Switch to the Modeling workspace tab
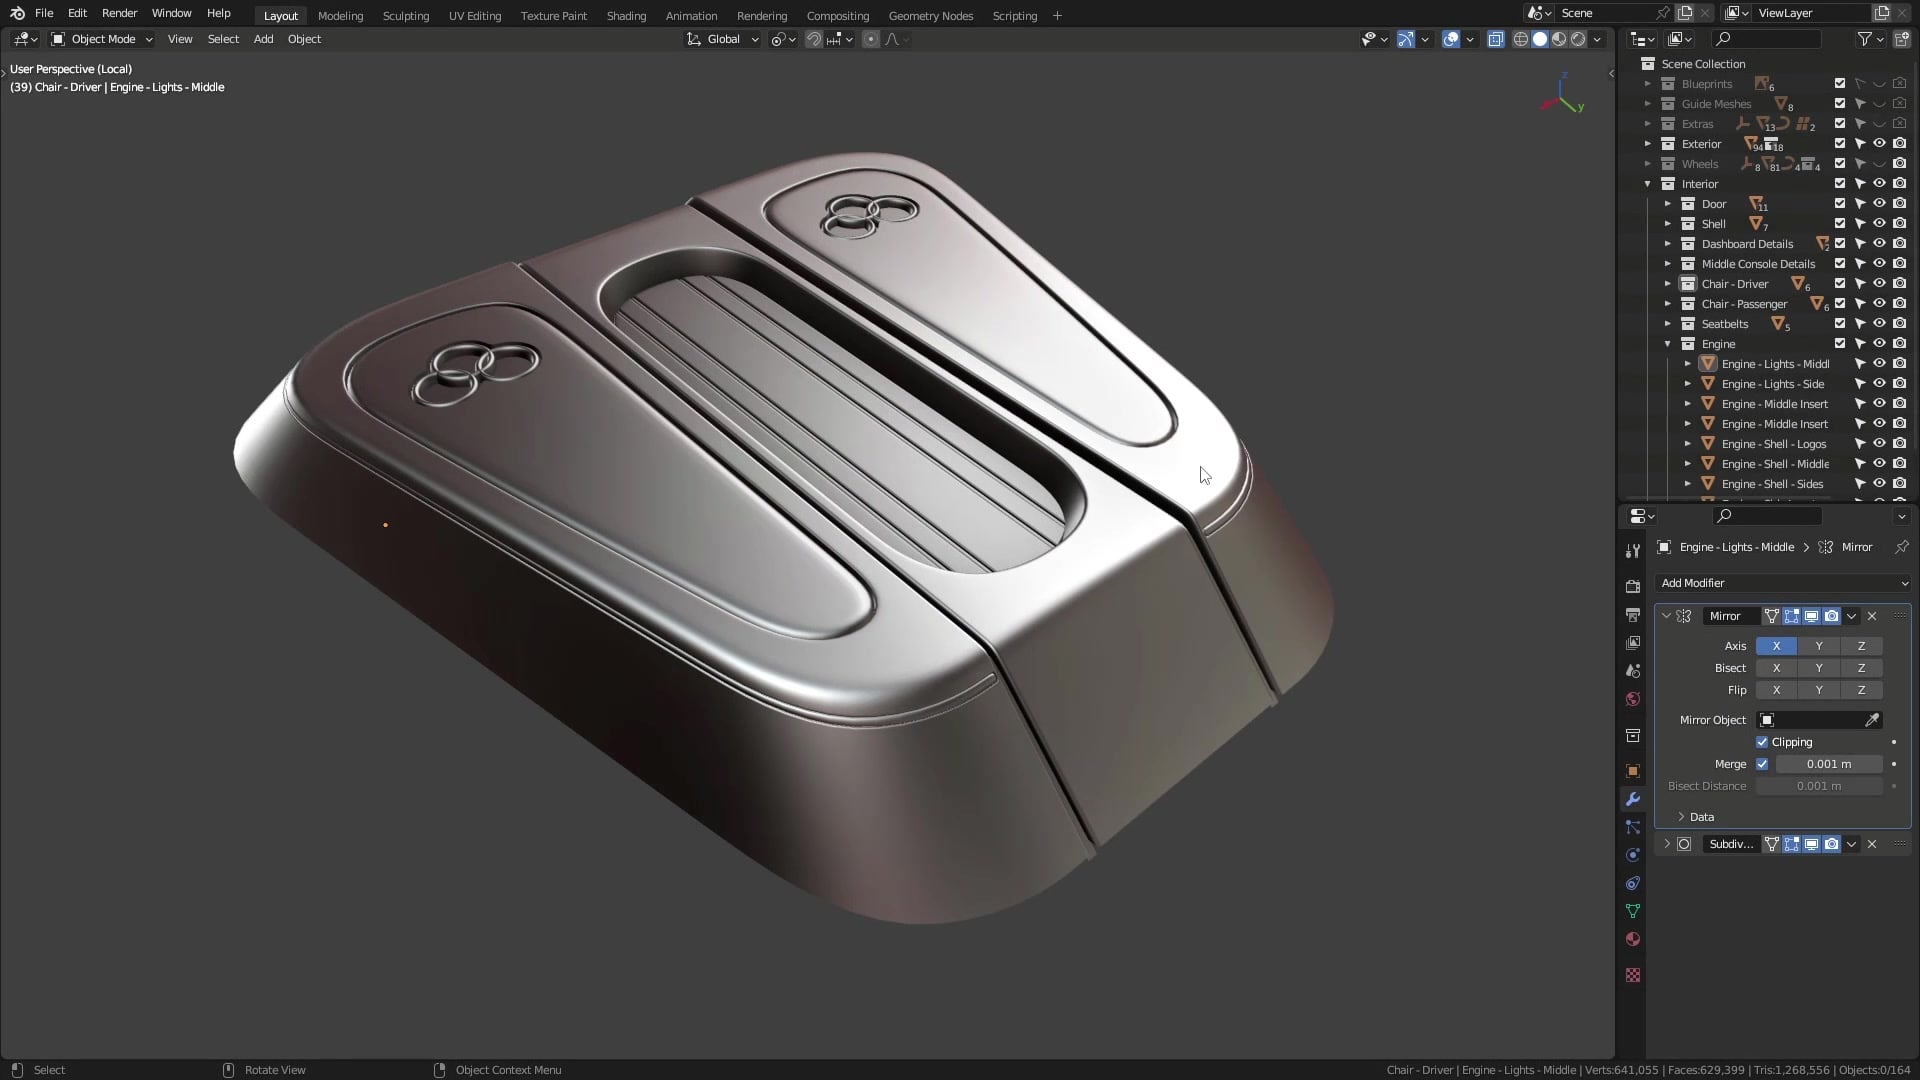The height and width of the screenshot is (1080, 1920). [x=340, y=15]
